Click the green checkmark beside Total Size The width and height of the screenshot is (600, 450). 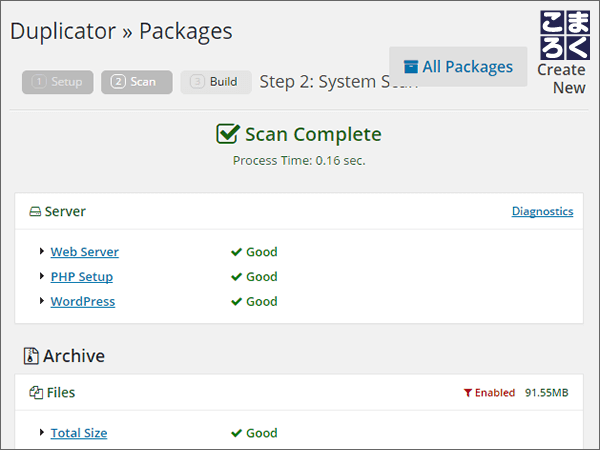pos(236,433)
